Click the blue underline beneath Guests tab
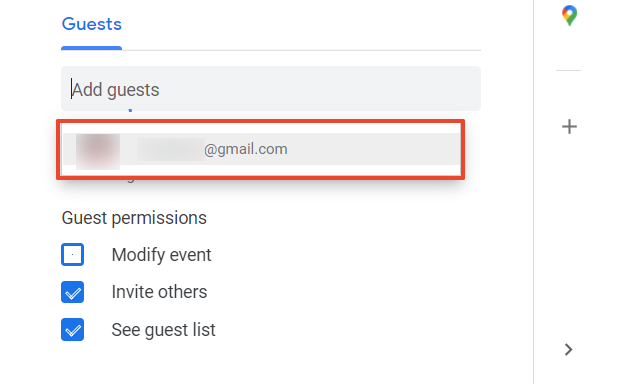Image resolution: width=624 pixels, height=386 pixels. point(92,48)
